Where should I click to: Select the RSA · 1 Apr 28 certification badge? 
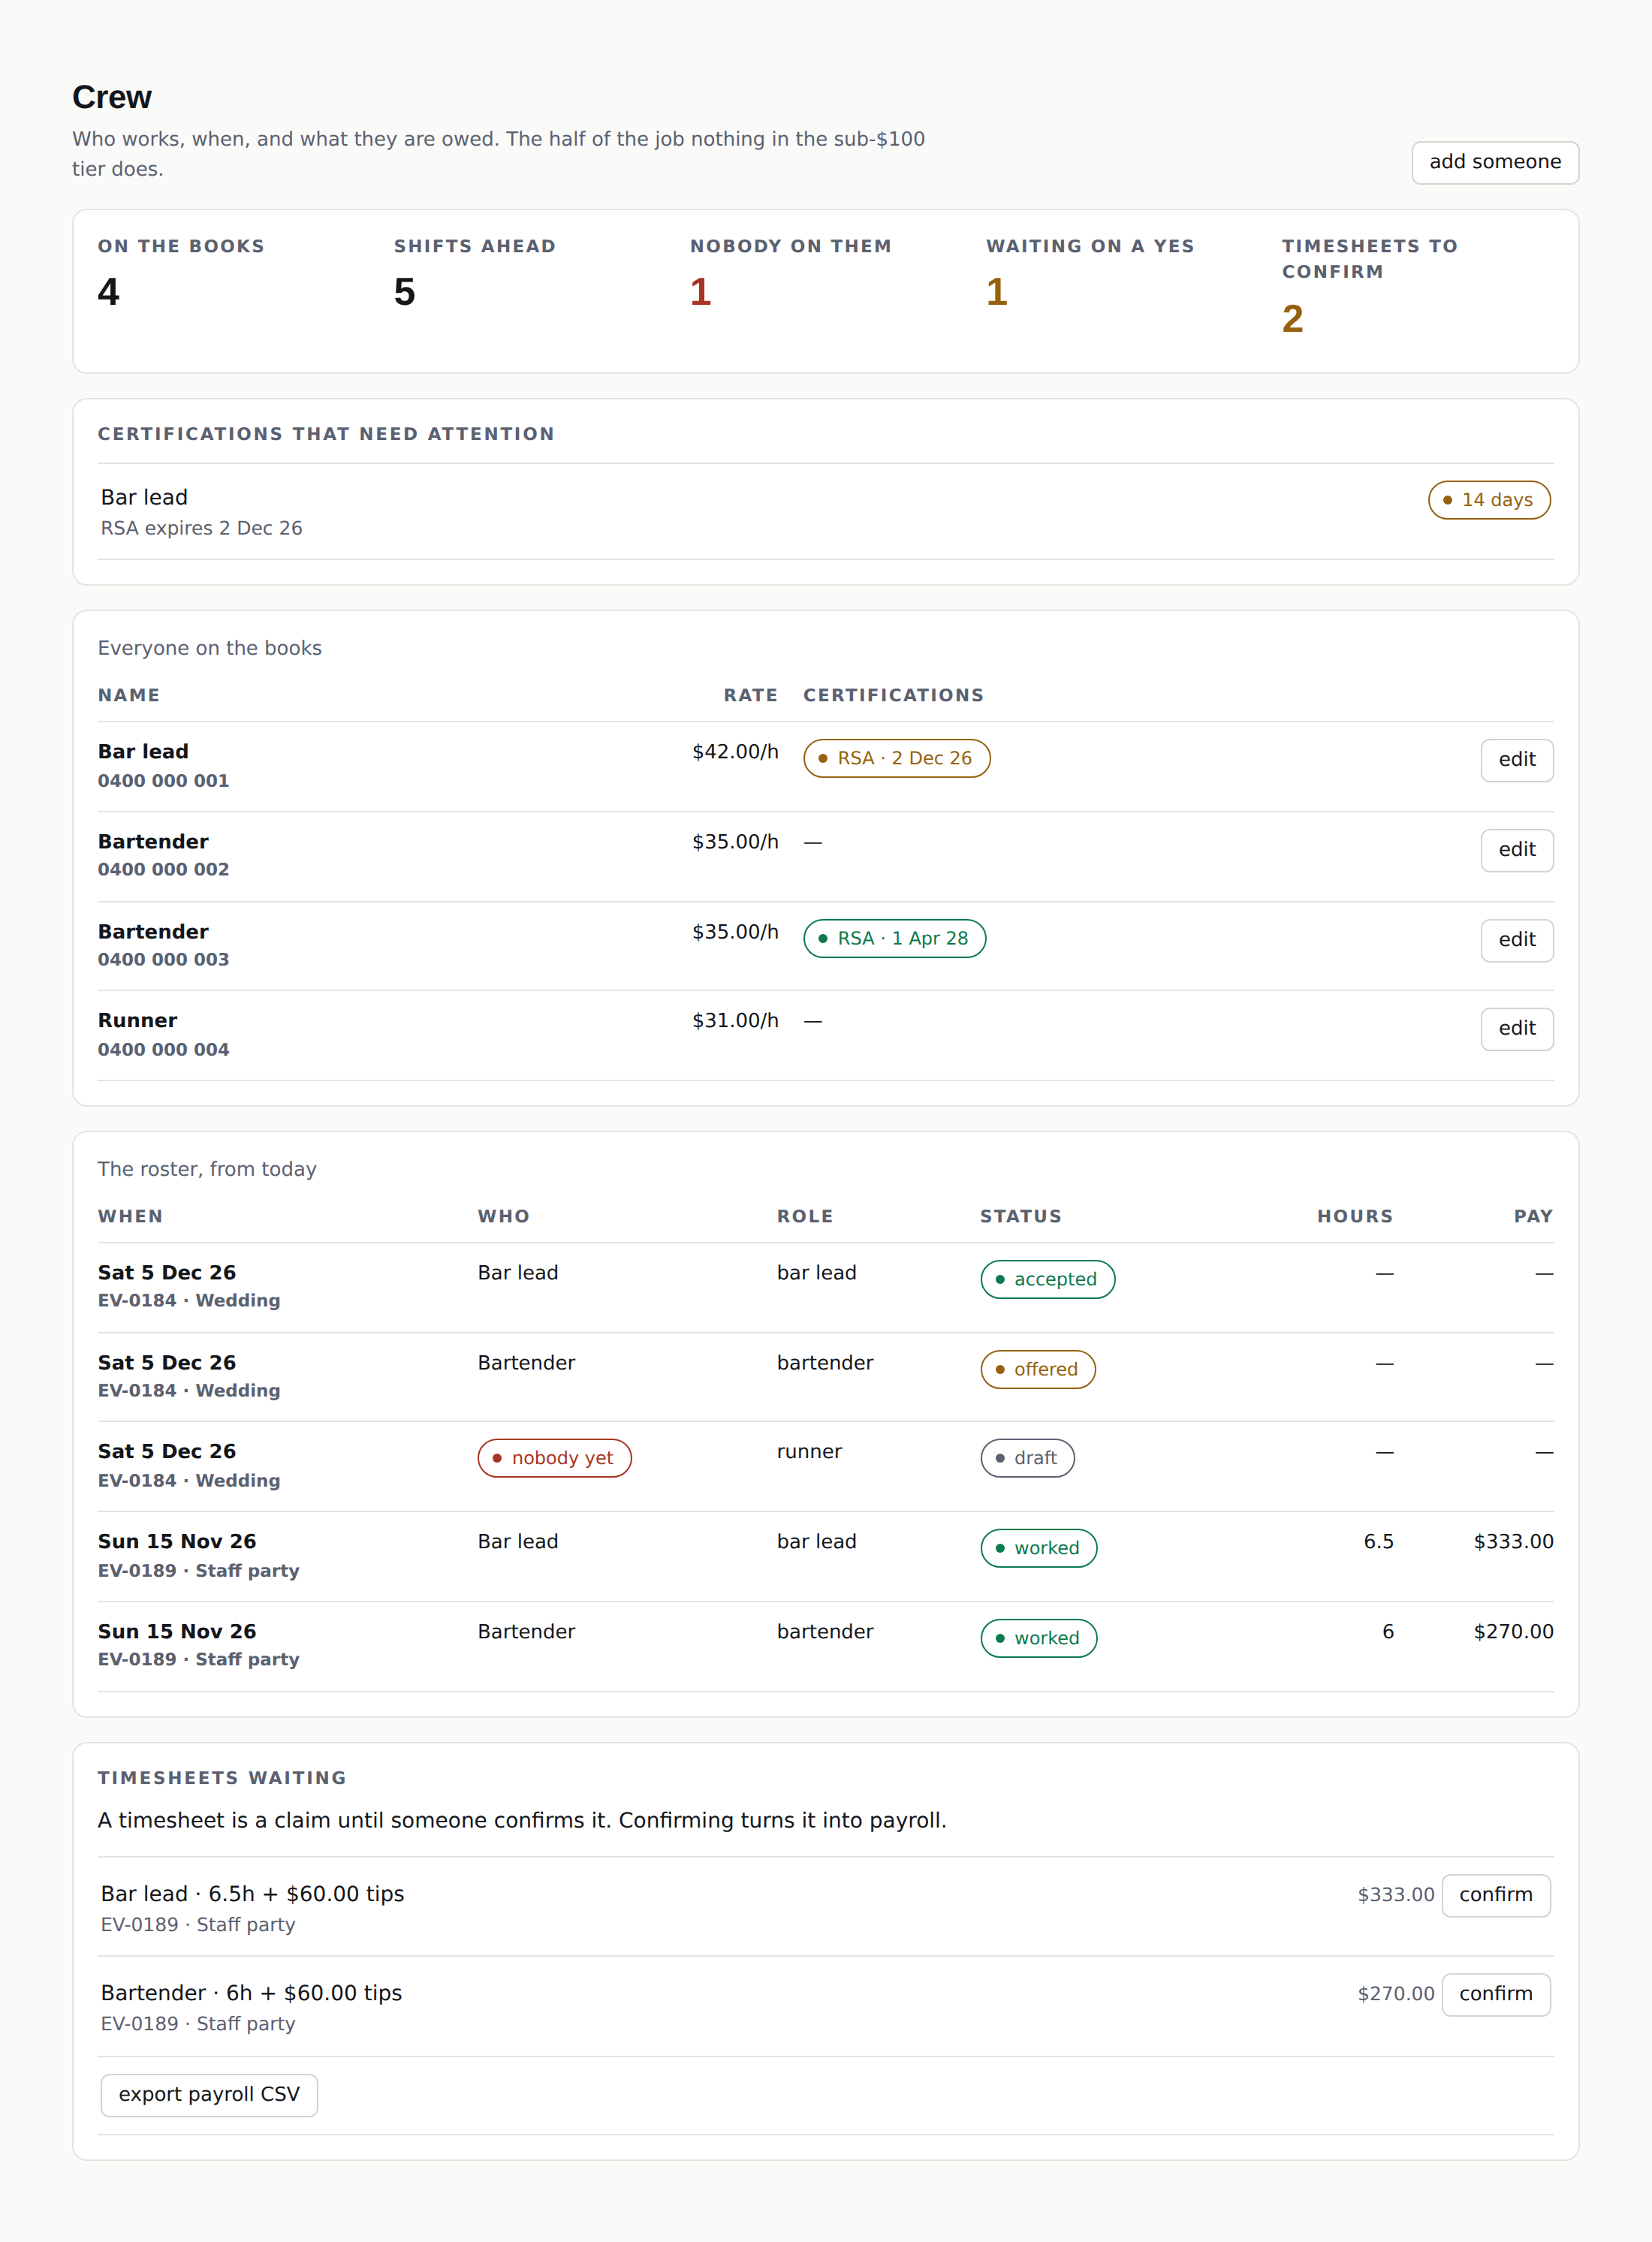point(894,938)
